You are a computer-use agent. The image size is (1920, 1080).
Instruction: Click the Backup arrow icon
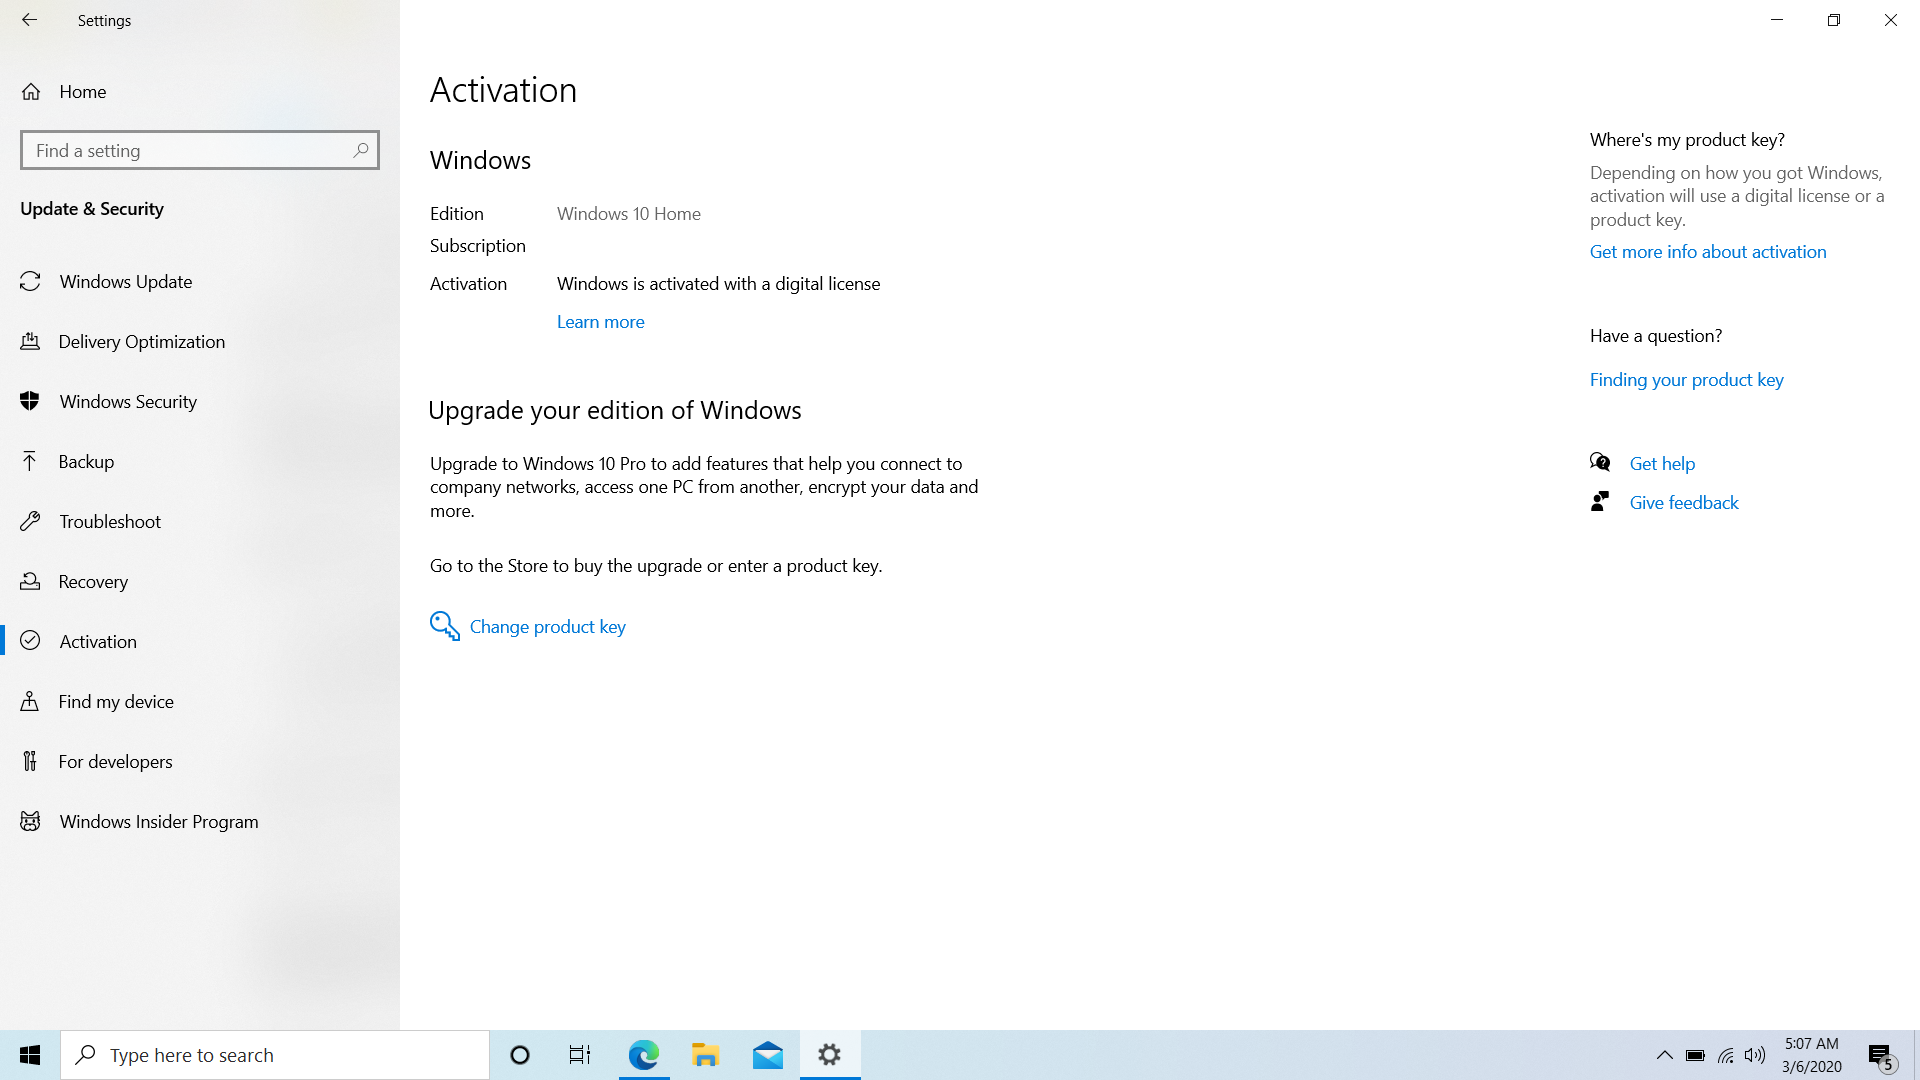[x=30, y=461]
